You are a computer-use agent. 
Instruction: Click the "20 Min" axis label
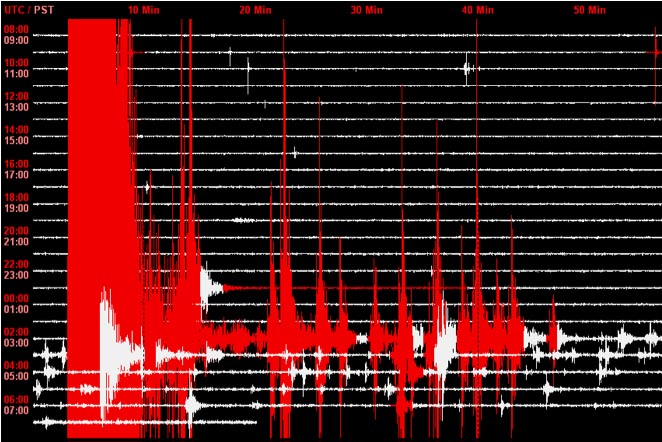coord(255,10)
